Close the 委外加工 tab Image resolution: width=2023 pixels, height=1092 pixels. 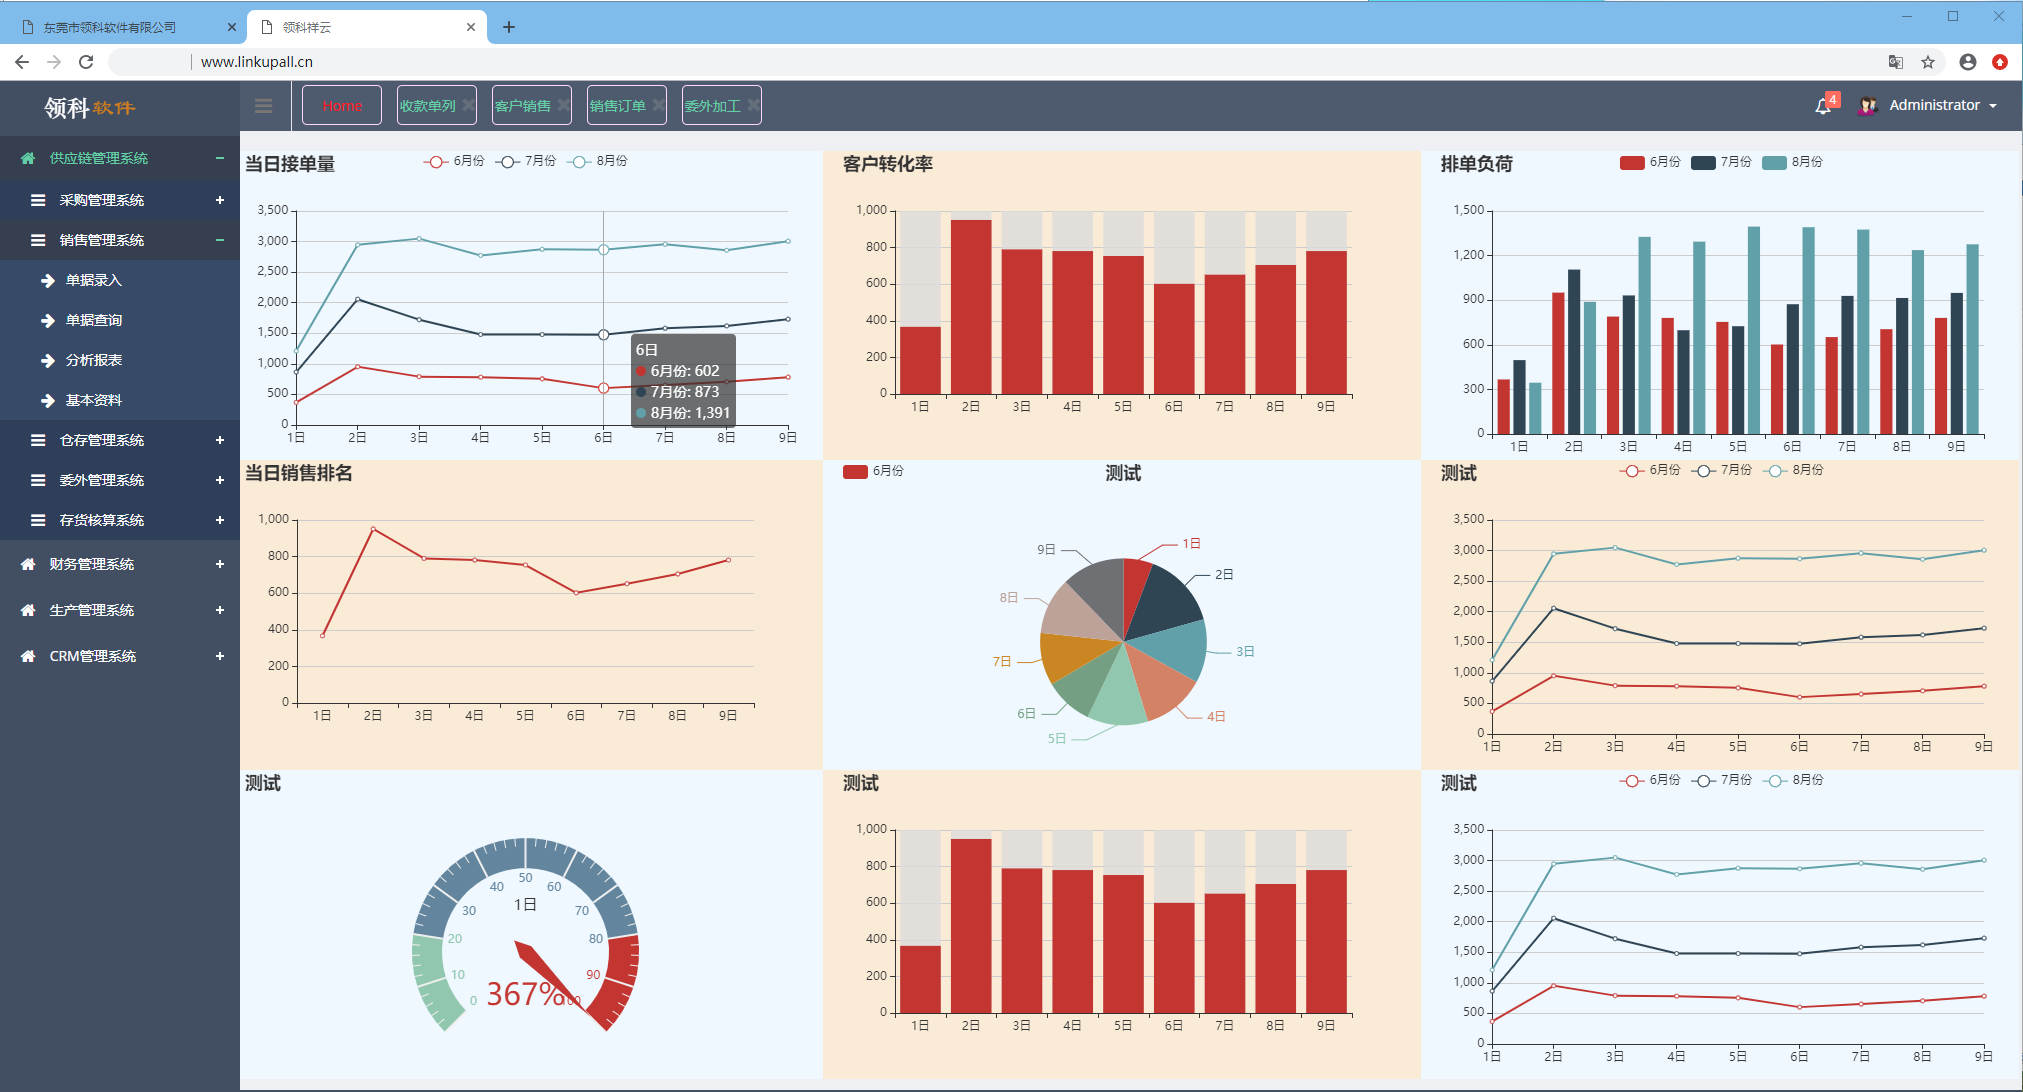(x=753, y=104)
